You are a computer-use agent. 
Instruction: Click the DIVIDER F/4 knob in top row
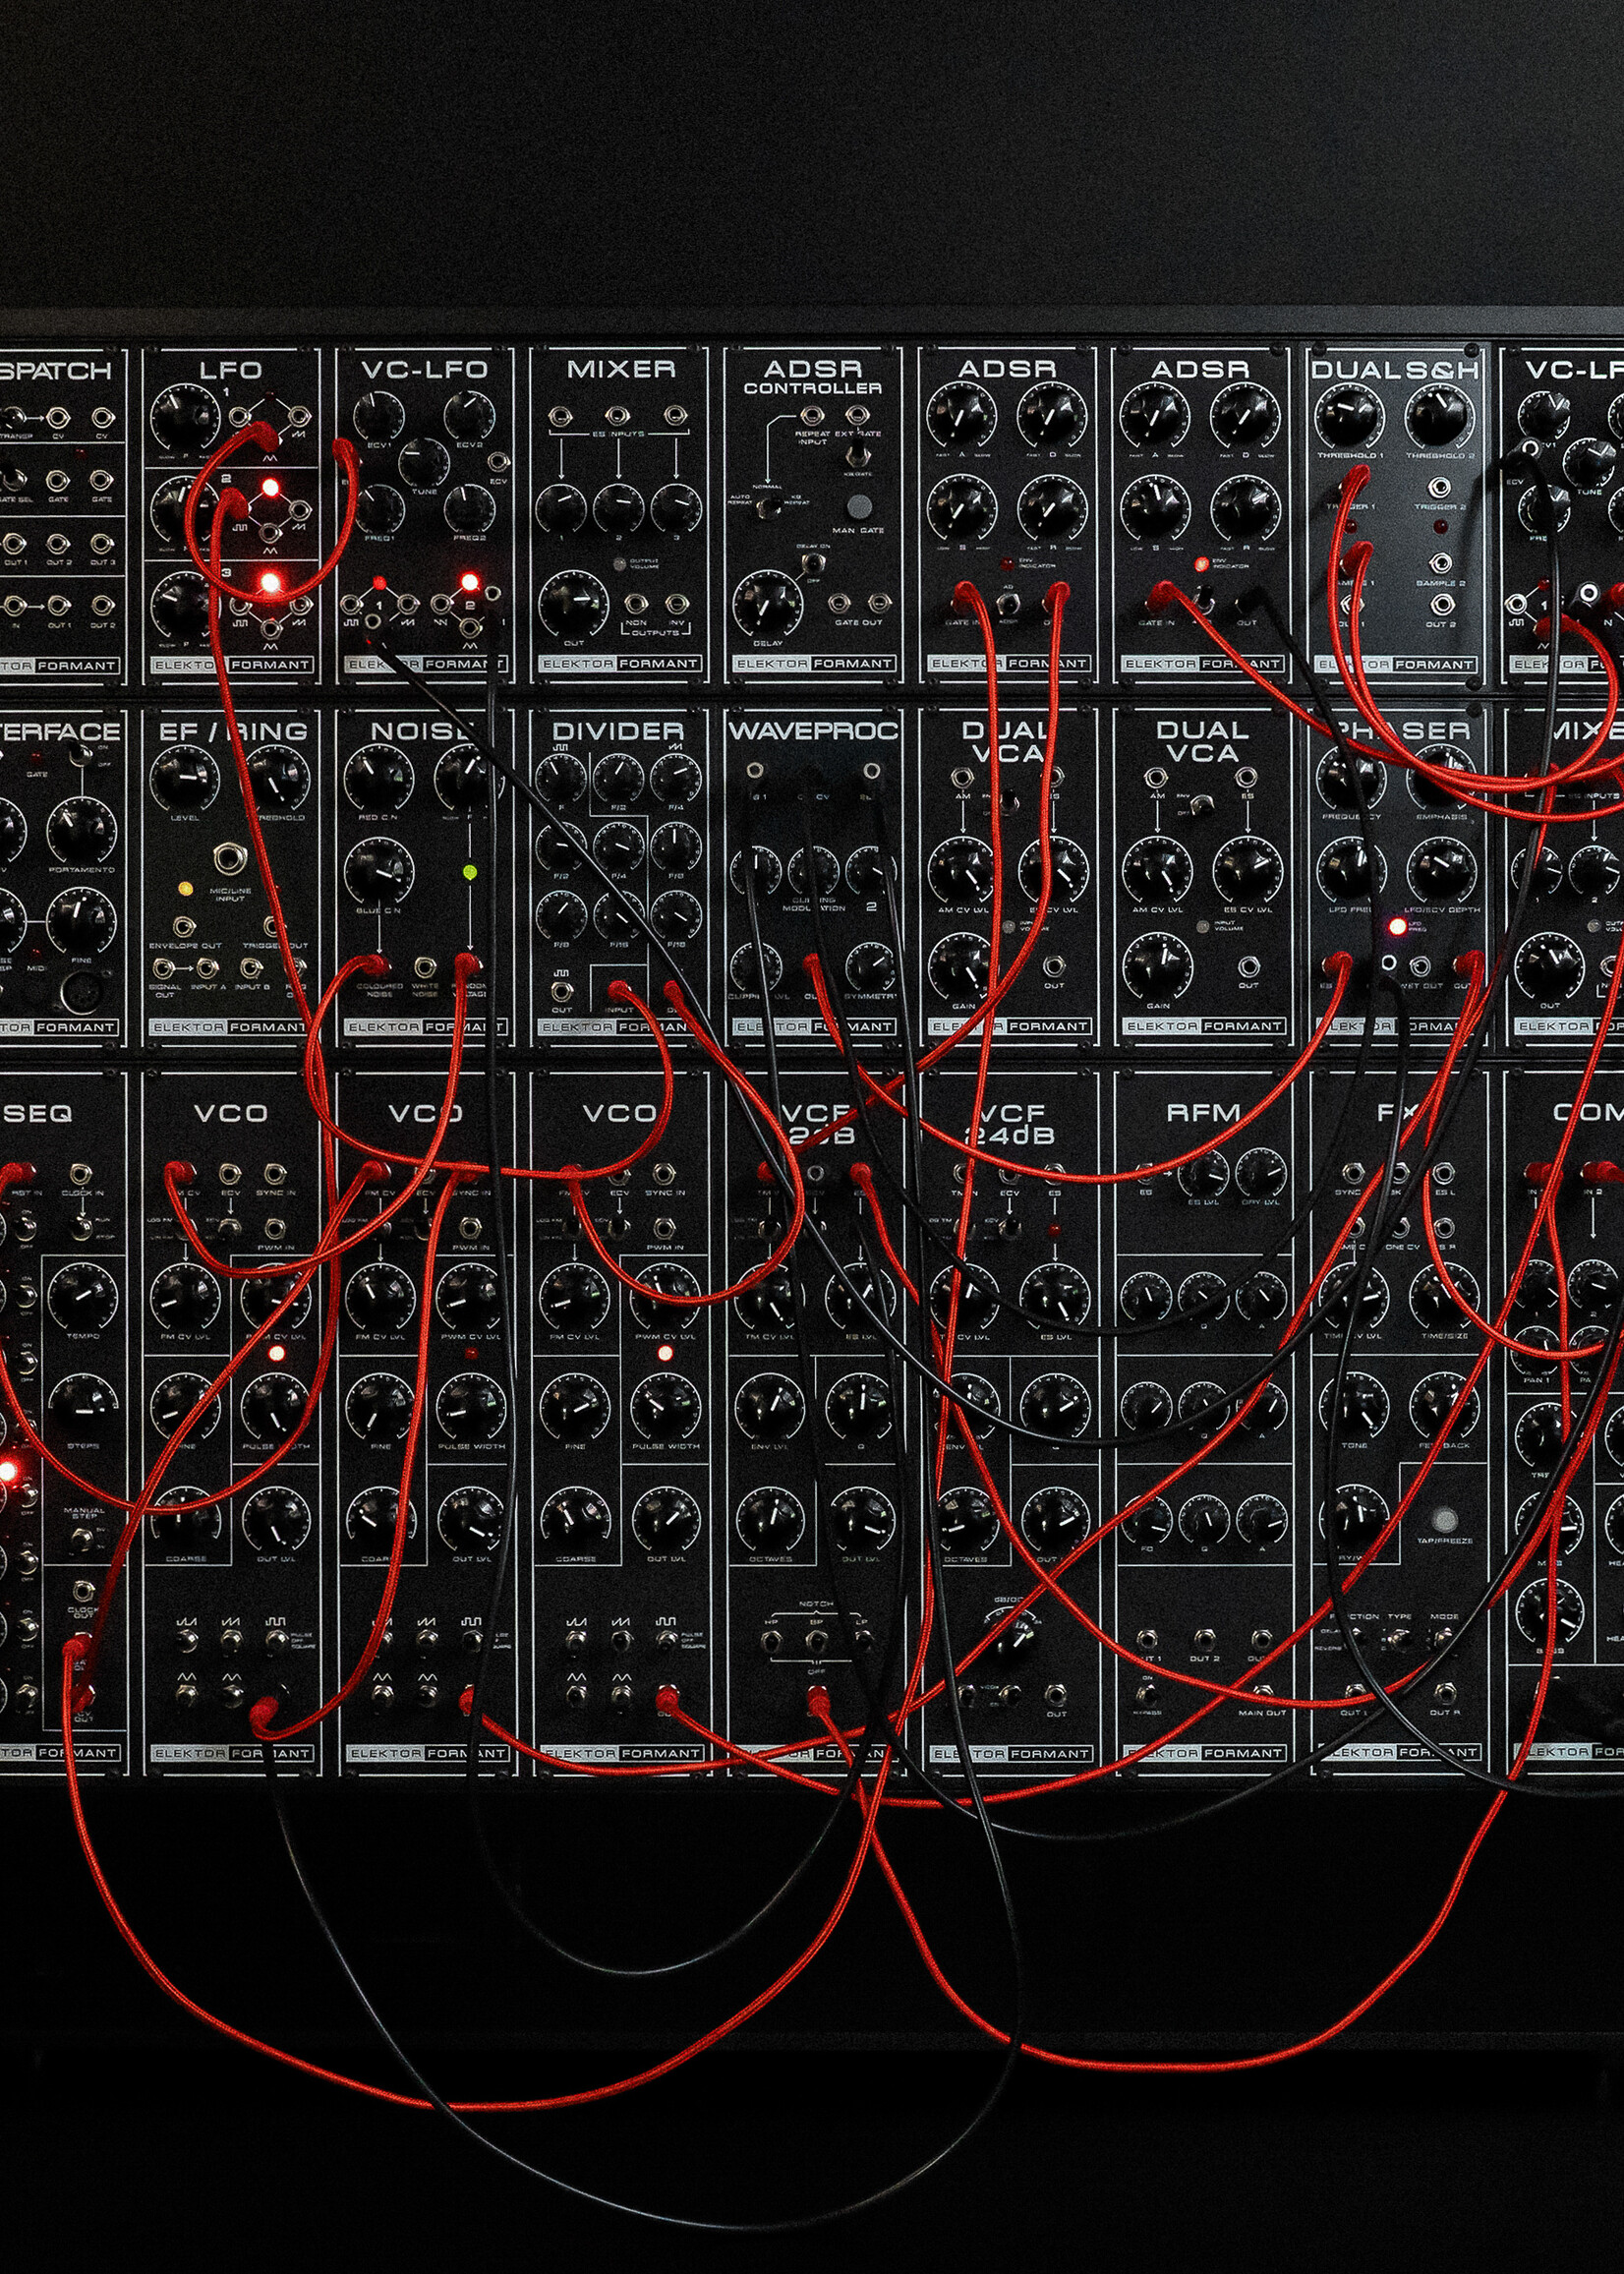coord(675,778)
